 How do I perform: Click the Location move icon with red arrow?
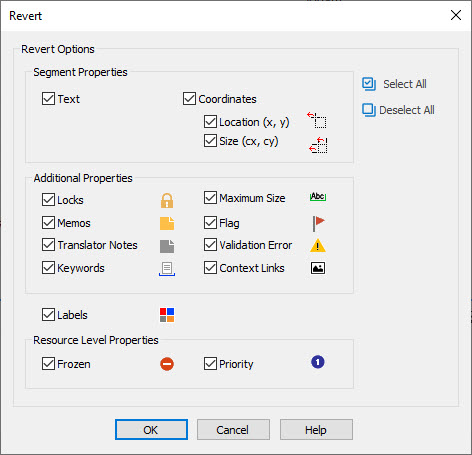pos(317,120)
